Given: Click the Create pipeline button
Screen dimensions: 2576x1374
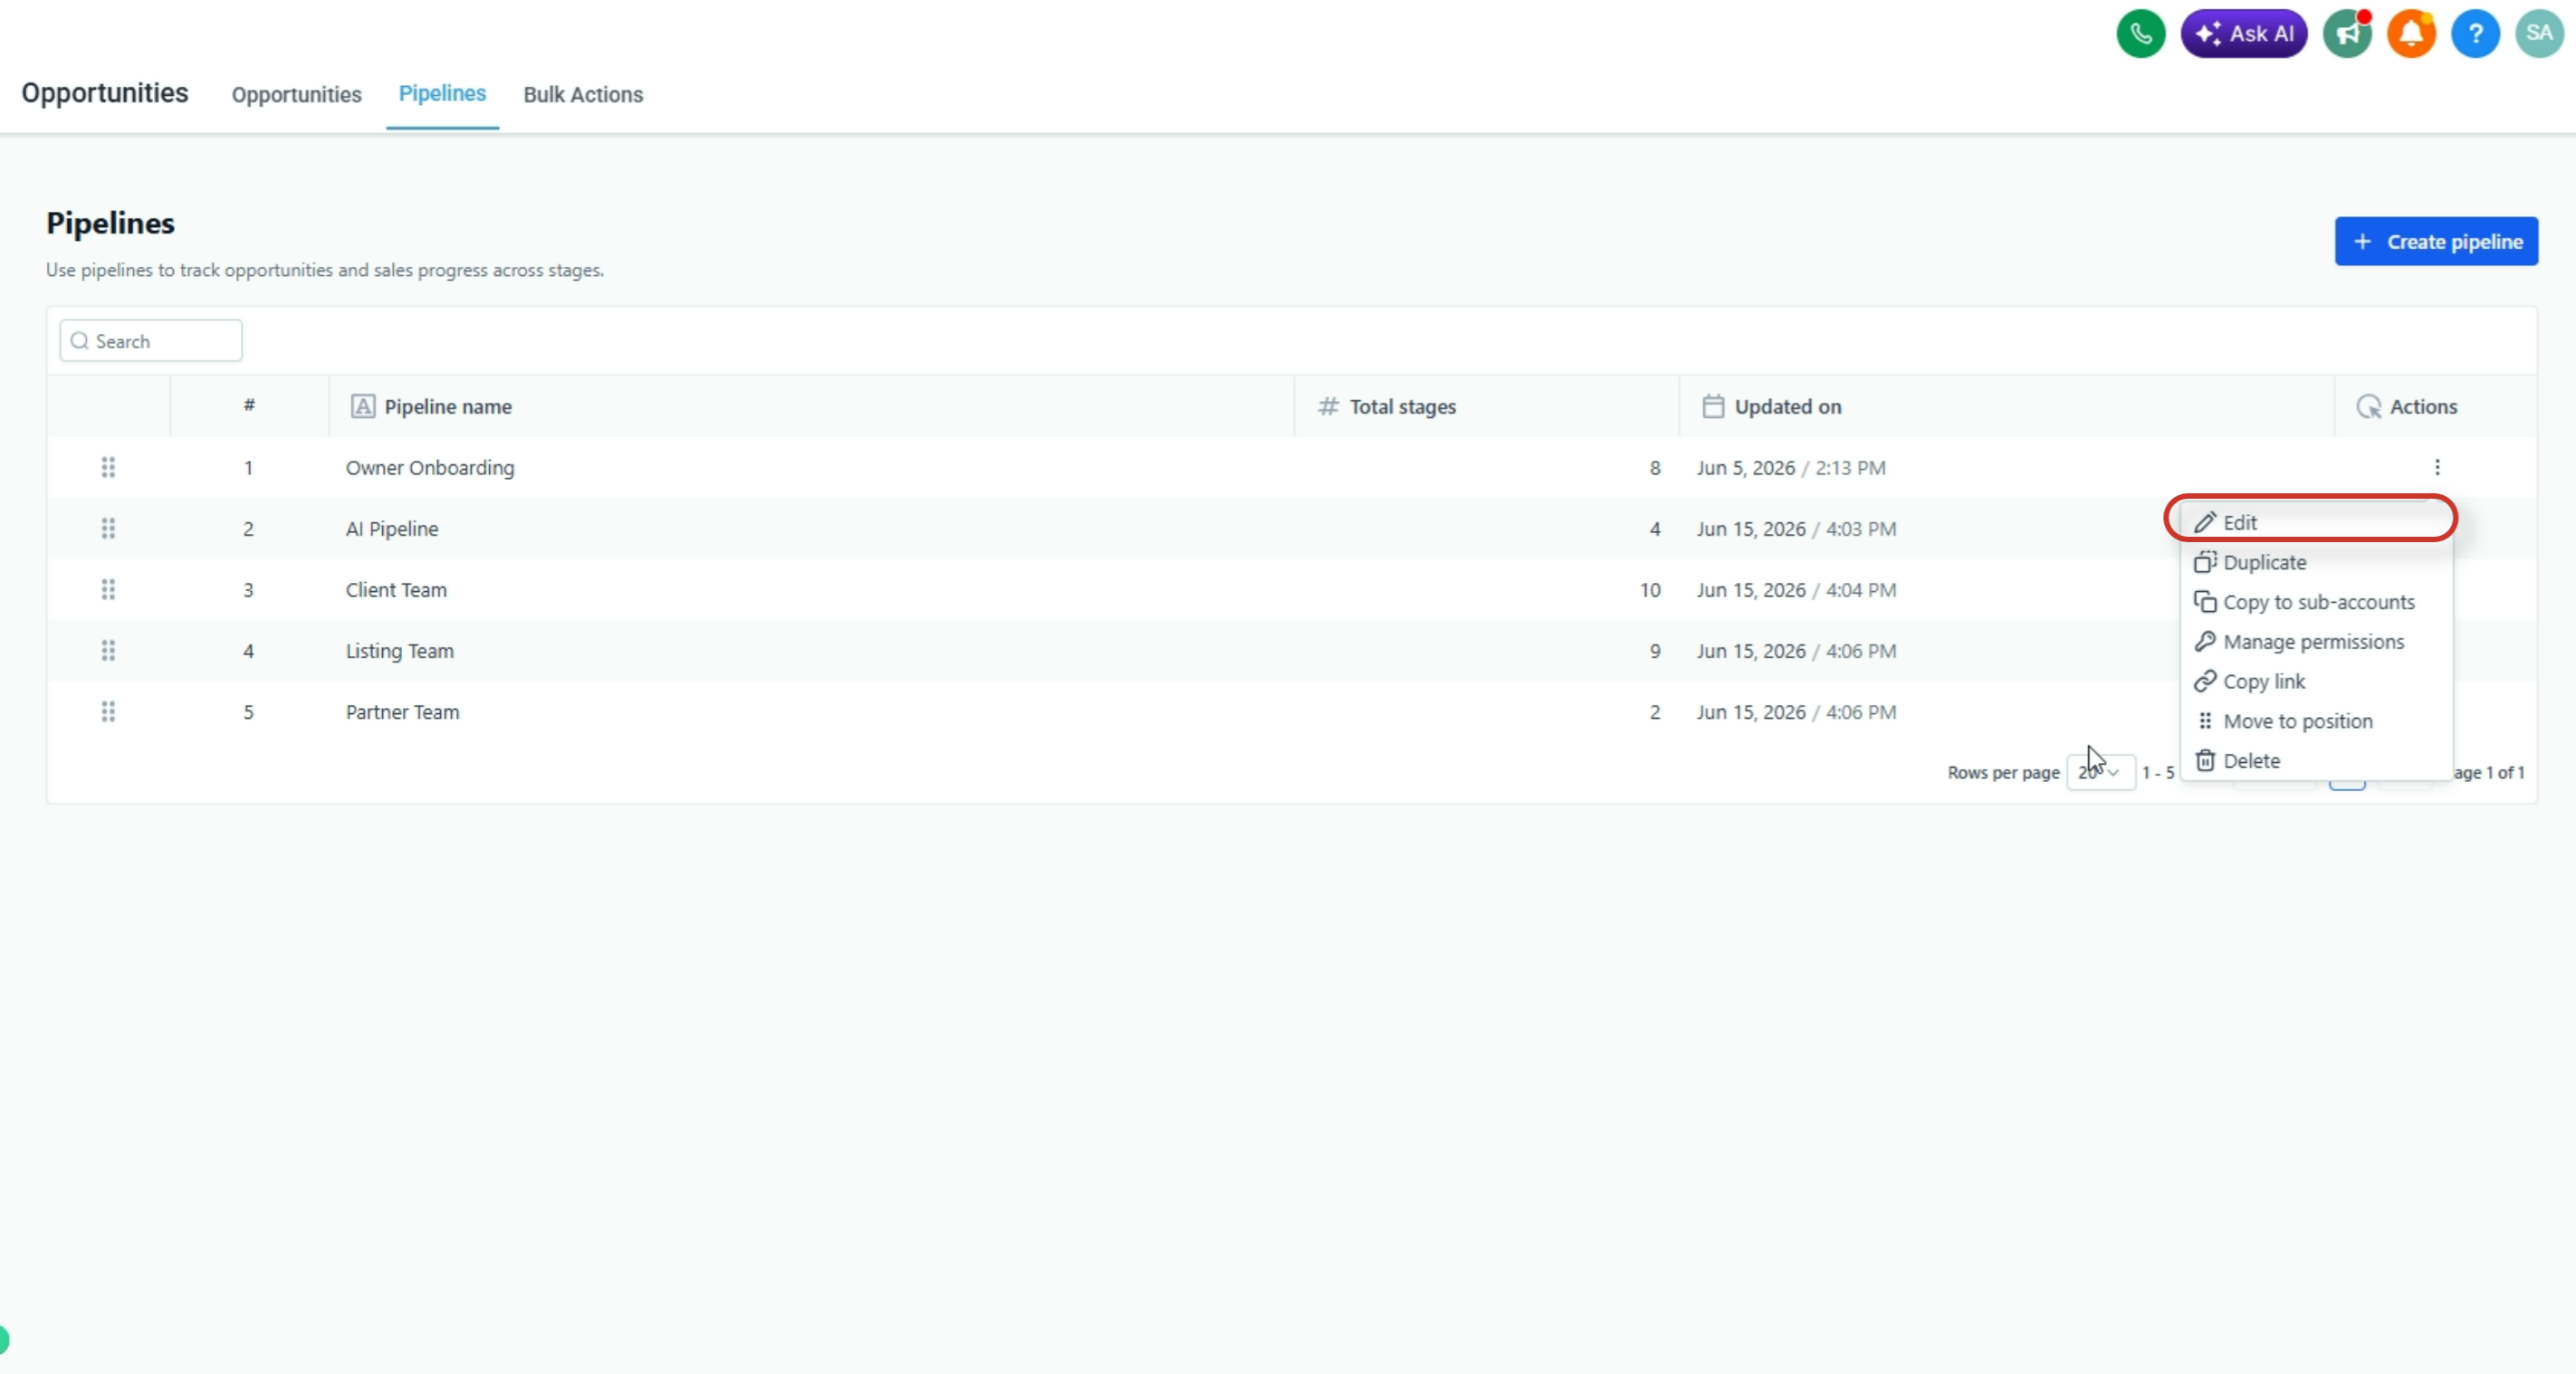Looking at the screenshot, I should pos(2436,241).
